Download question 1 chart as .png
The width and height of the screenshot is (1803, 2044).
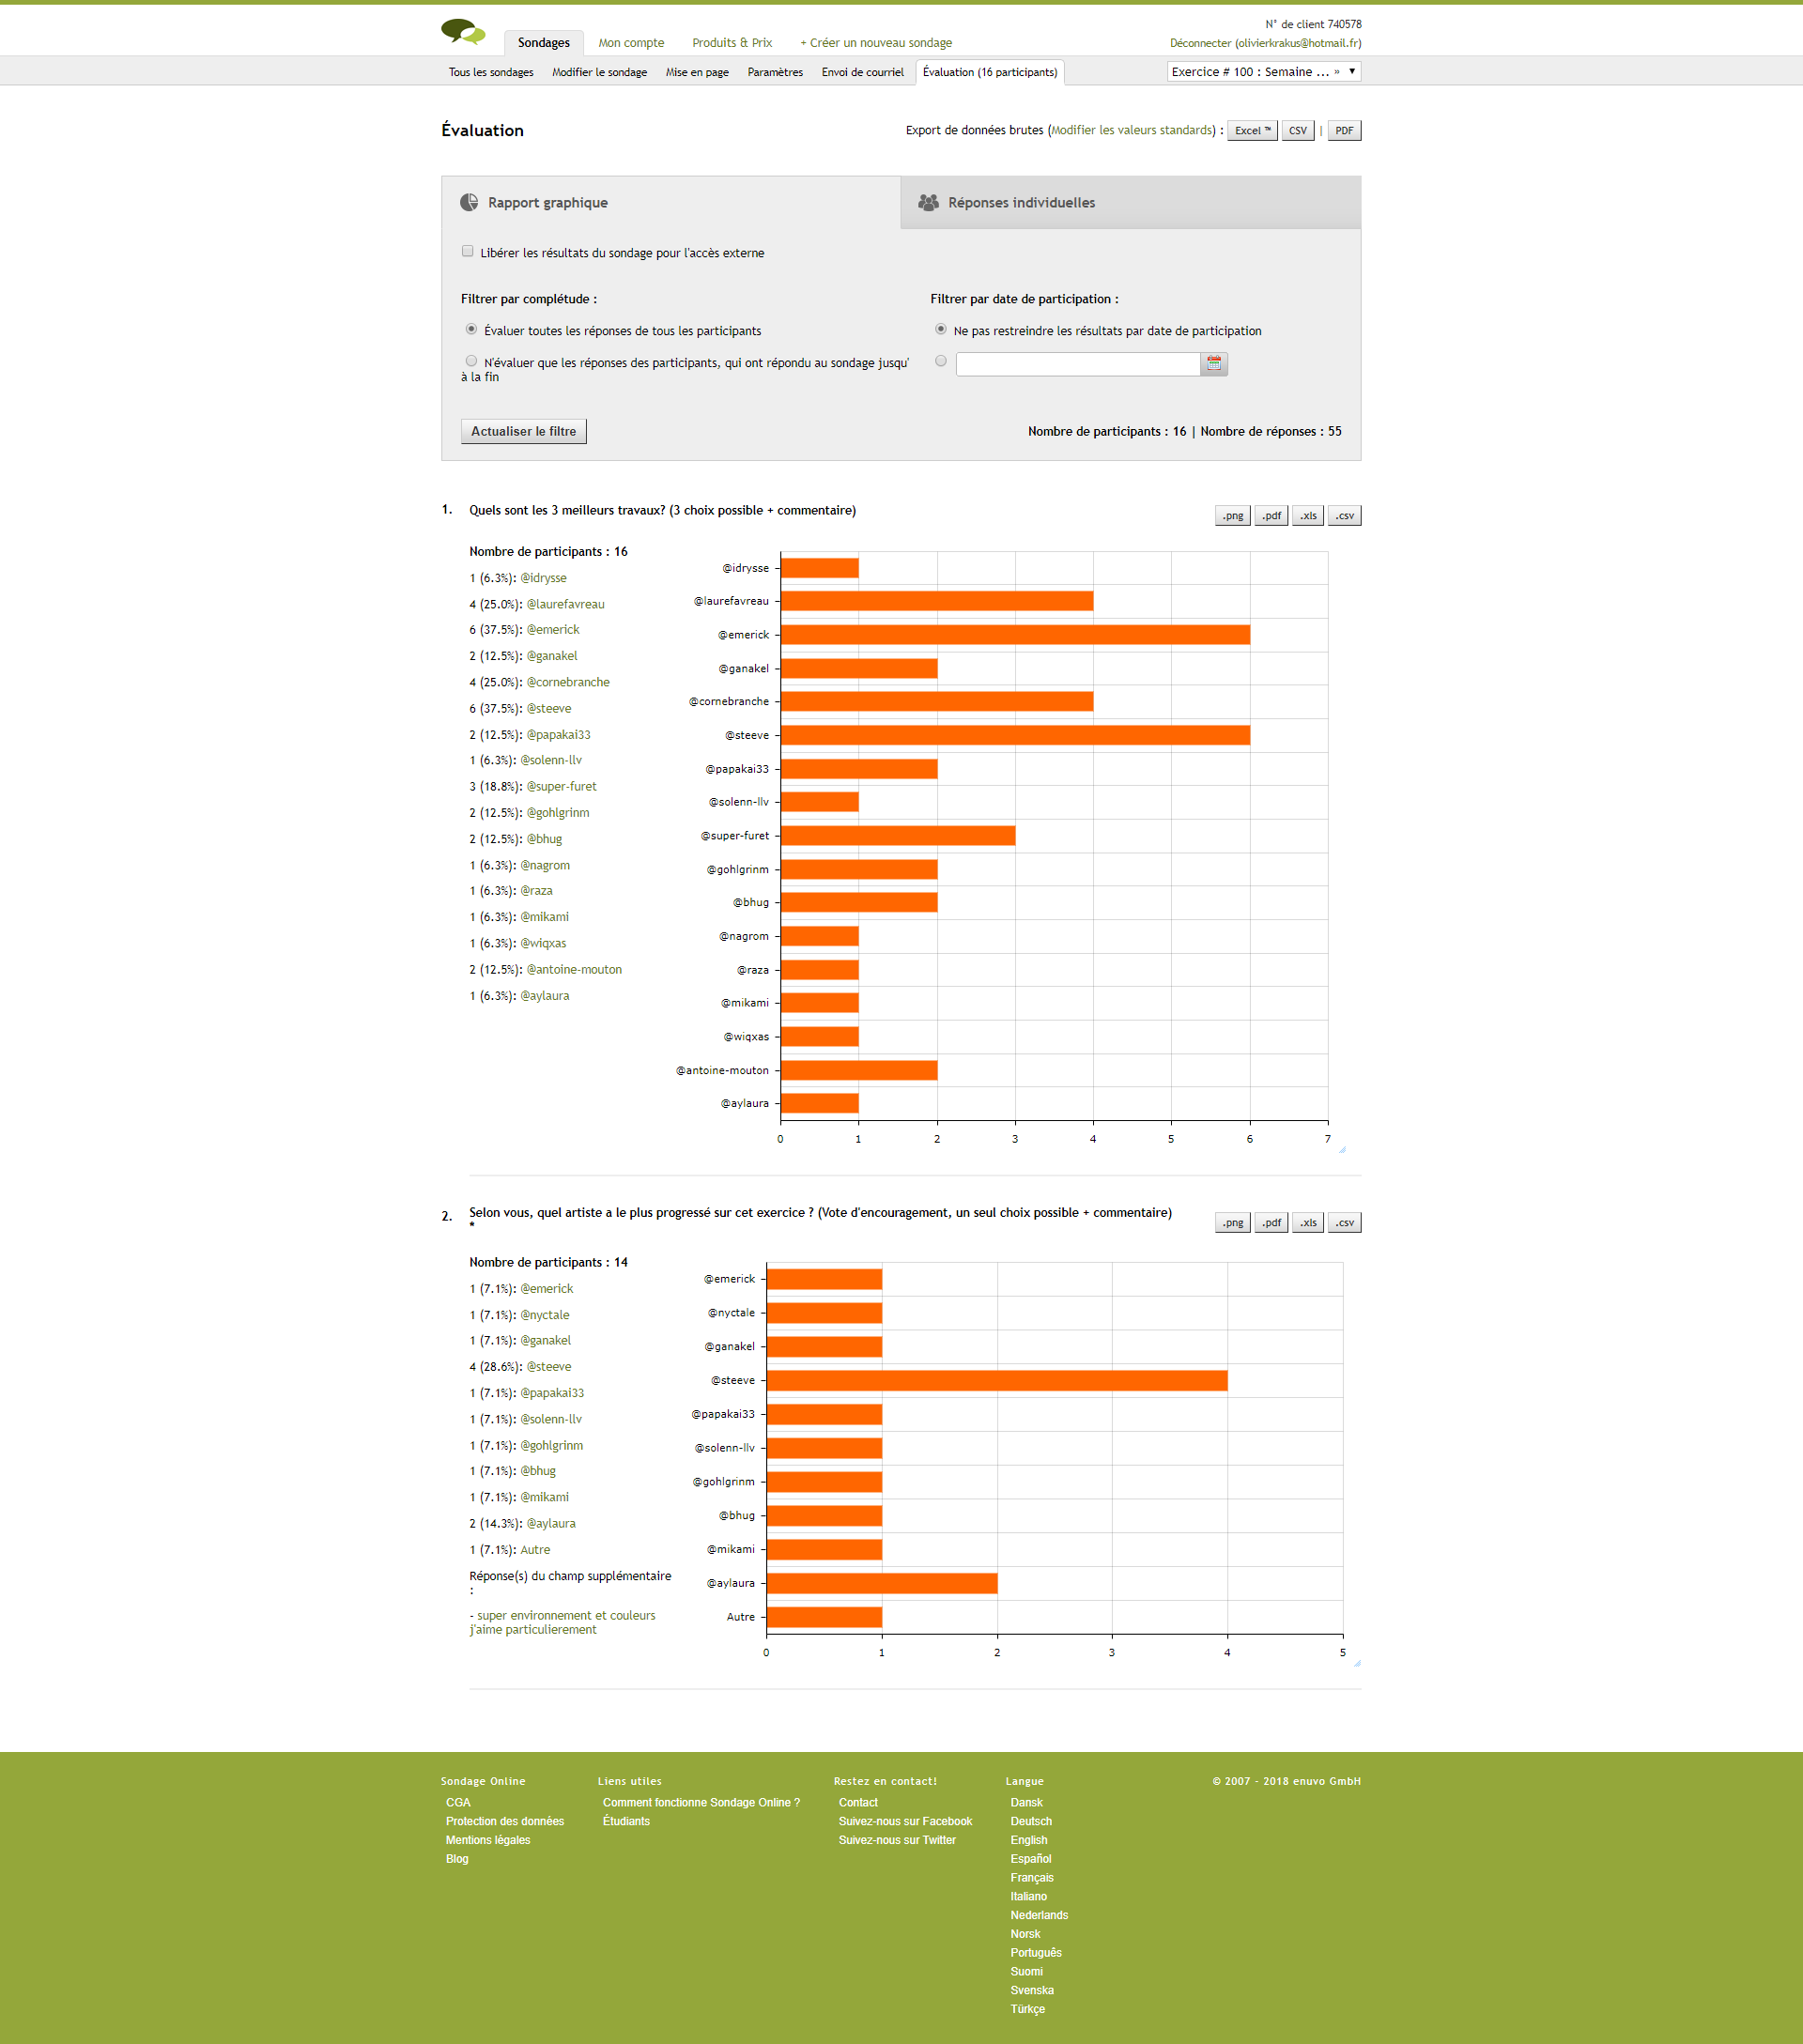[1232, 516]
